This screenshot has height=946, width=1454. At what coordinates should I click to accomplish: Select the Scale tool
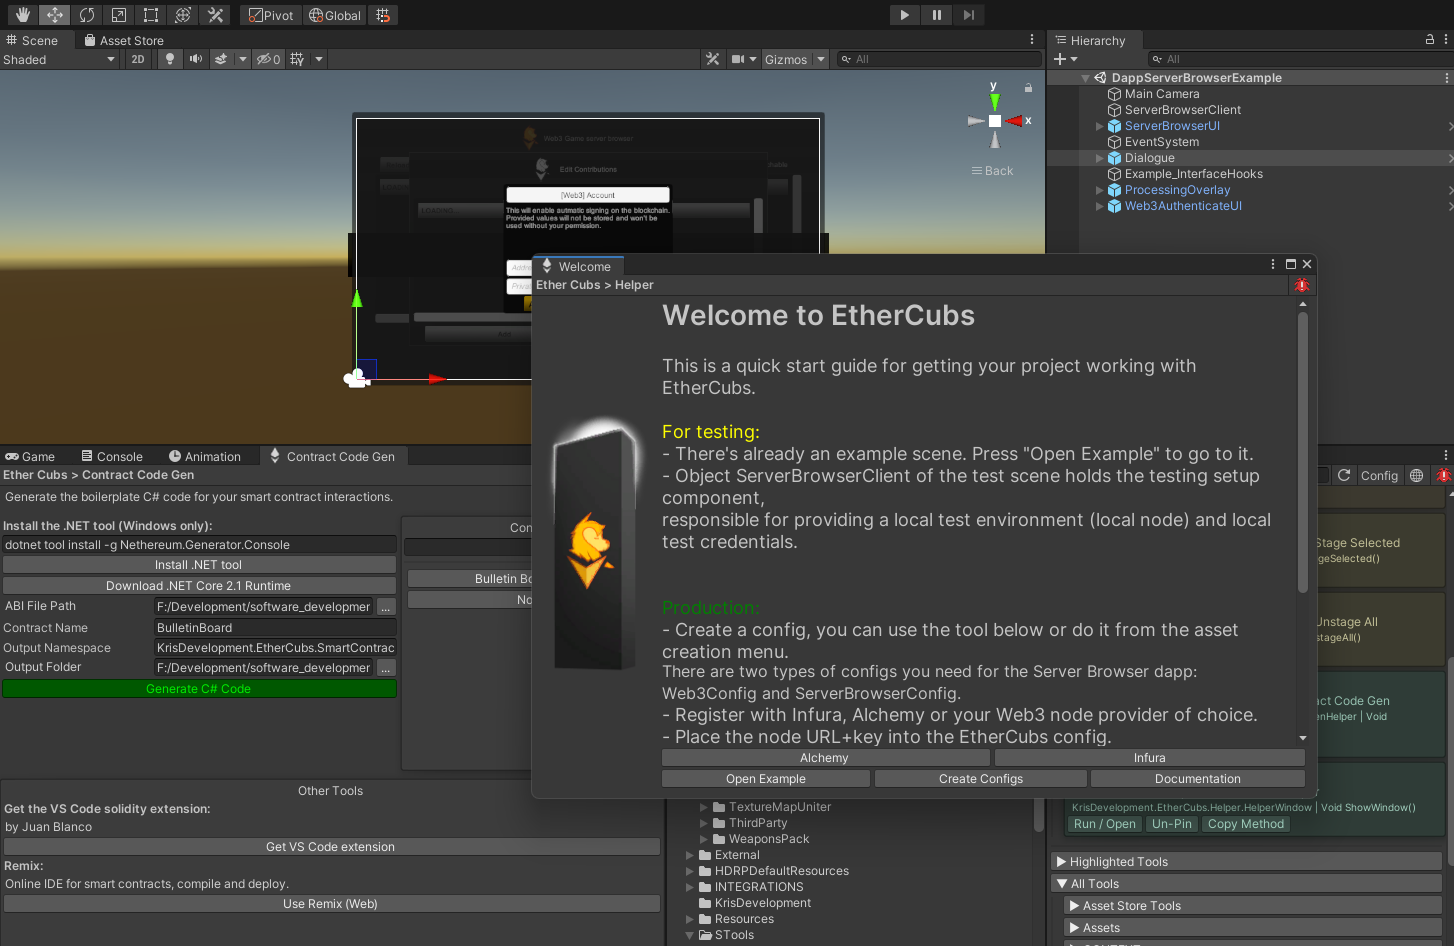coord(119,15)
